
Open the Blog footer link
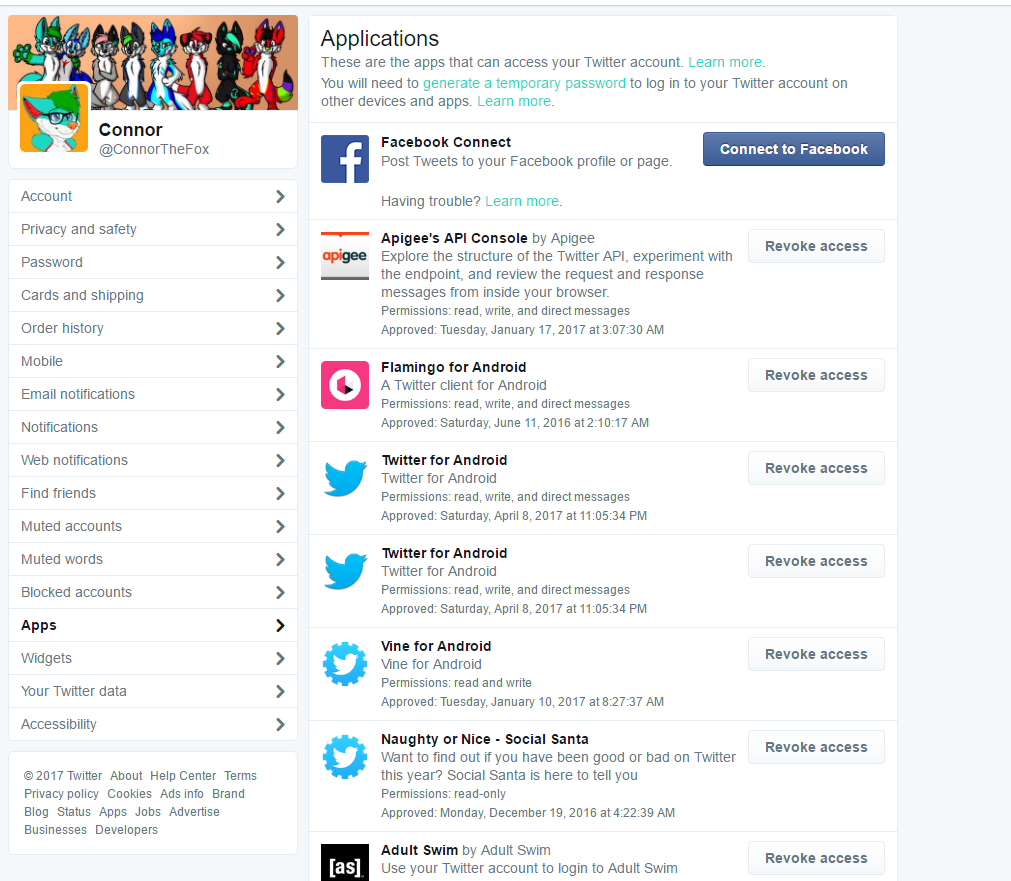(x=36, y=811)
